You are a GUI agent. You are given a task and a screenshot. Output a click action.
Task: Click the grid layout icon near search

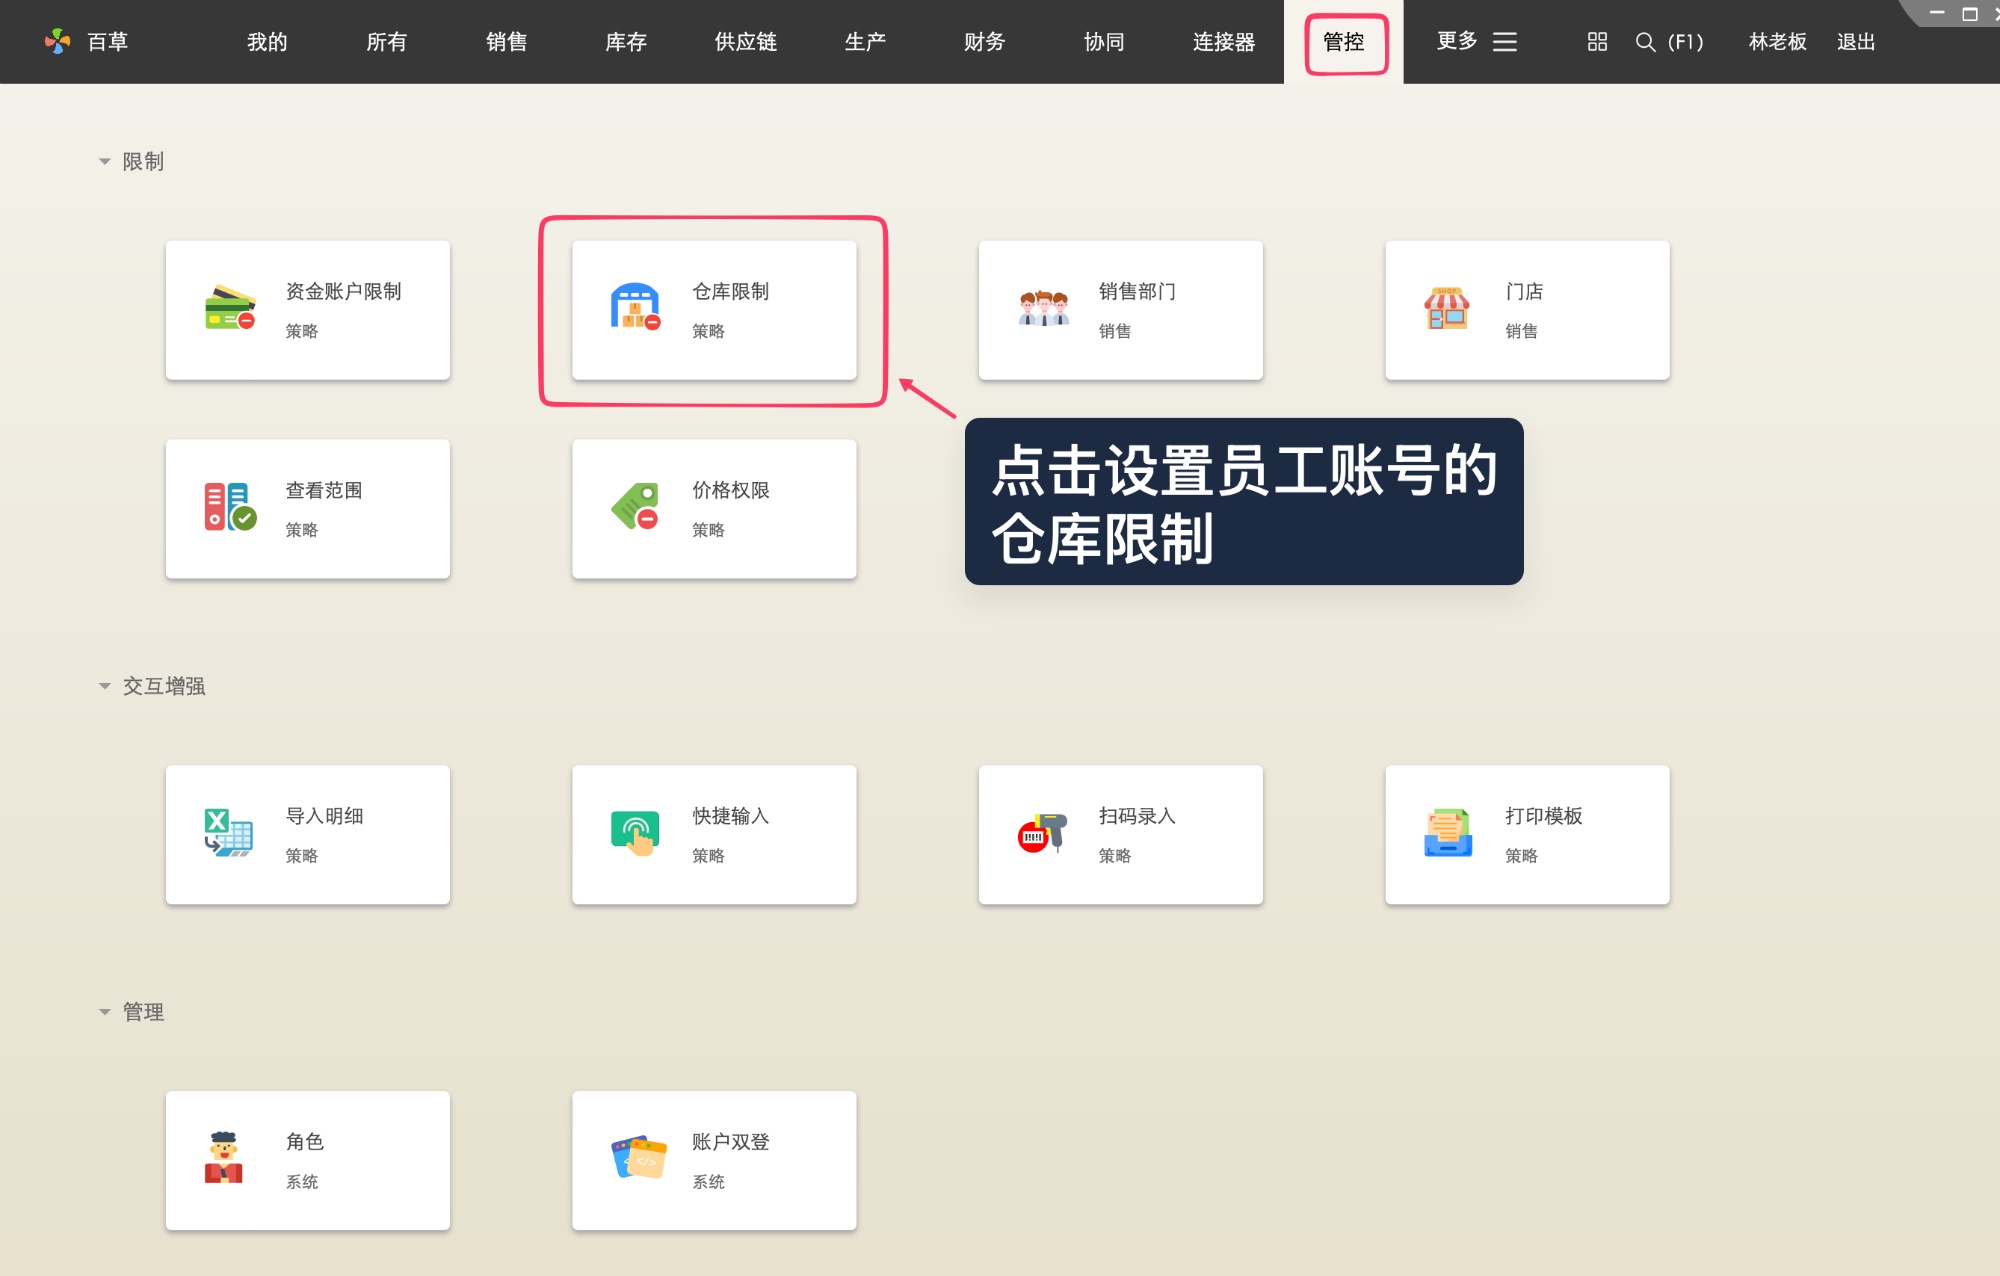coord(1595,42)
